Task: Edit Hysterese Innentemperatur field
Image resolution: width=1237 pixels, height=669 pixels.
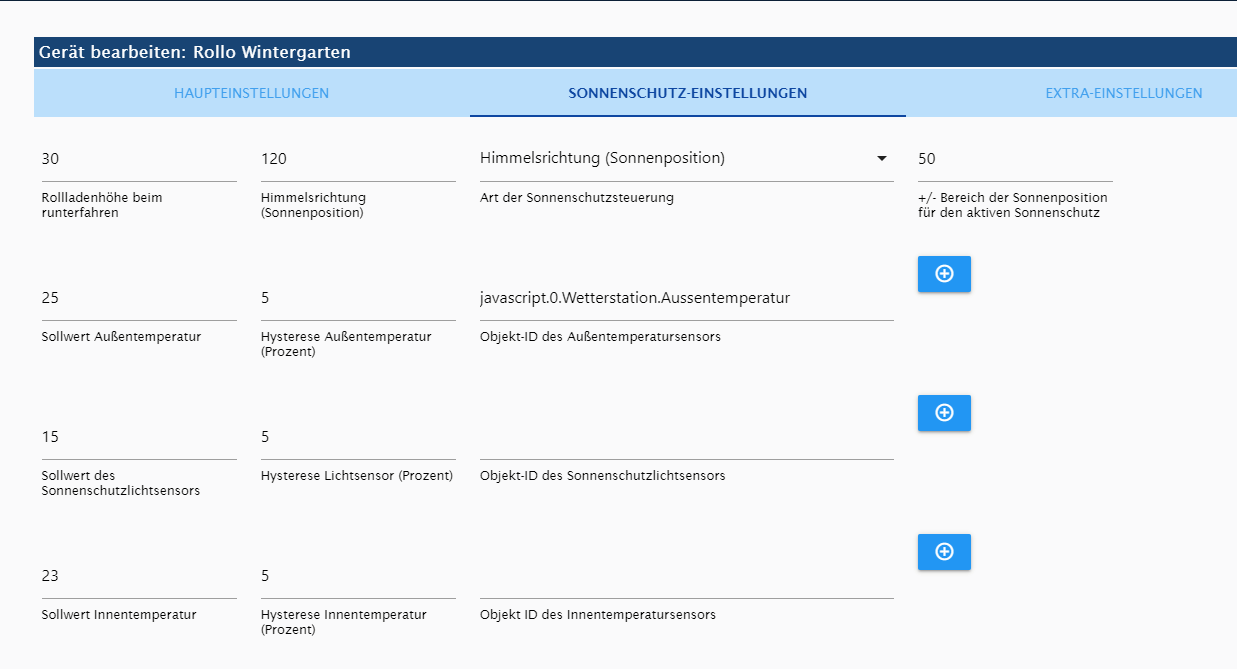Action: click(x=358, y=576)
